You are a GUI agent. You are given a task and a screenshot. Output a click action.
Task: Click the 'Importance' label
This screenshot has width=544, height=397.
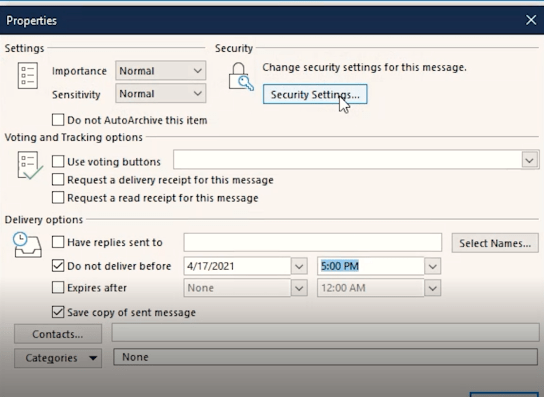(79, 71)
